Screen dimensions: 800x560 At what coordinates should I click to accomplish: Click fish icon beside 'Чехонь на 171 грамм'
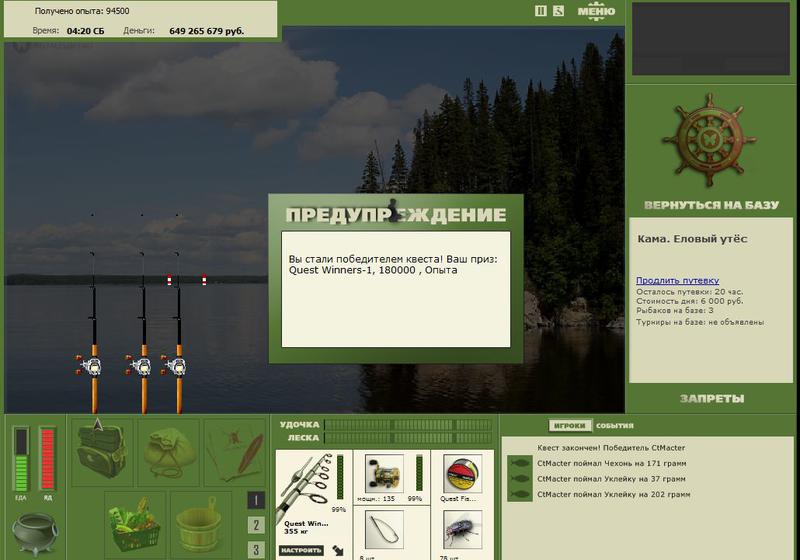(520, 463)
